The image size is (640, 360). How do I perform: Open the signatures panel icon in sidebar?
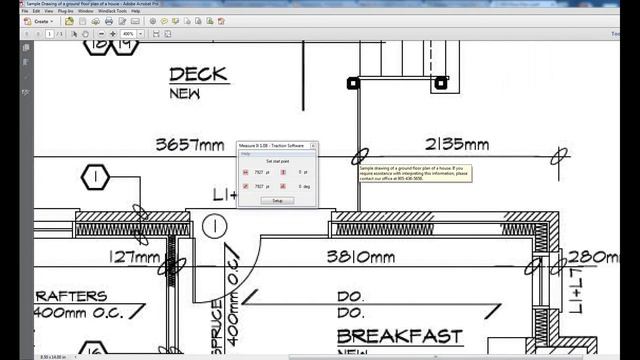tap(26, 93)
